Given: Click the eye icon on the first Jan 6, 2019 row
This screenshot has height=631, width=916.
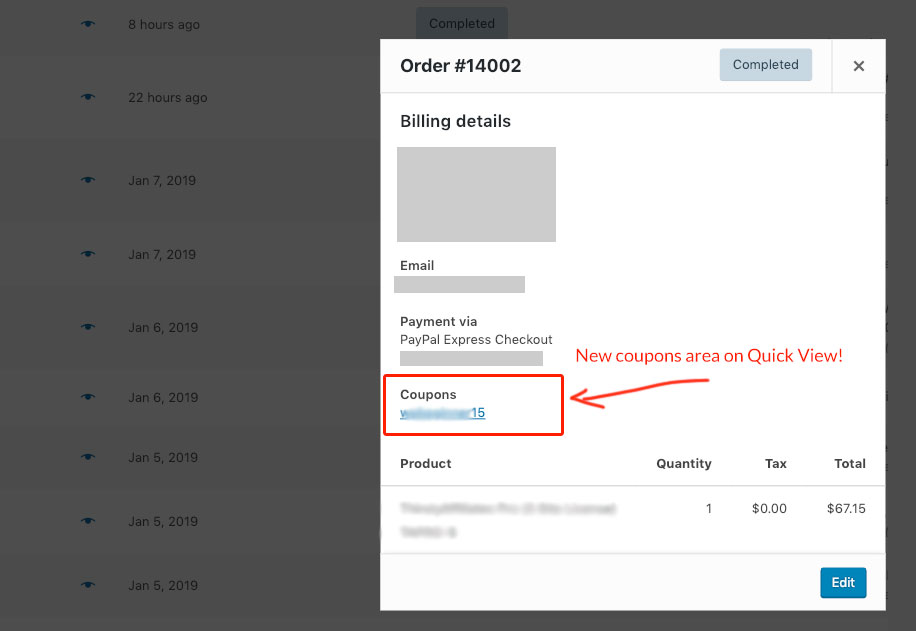Looking at the screenshot, I should pos(88,327).
